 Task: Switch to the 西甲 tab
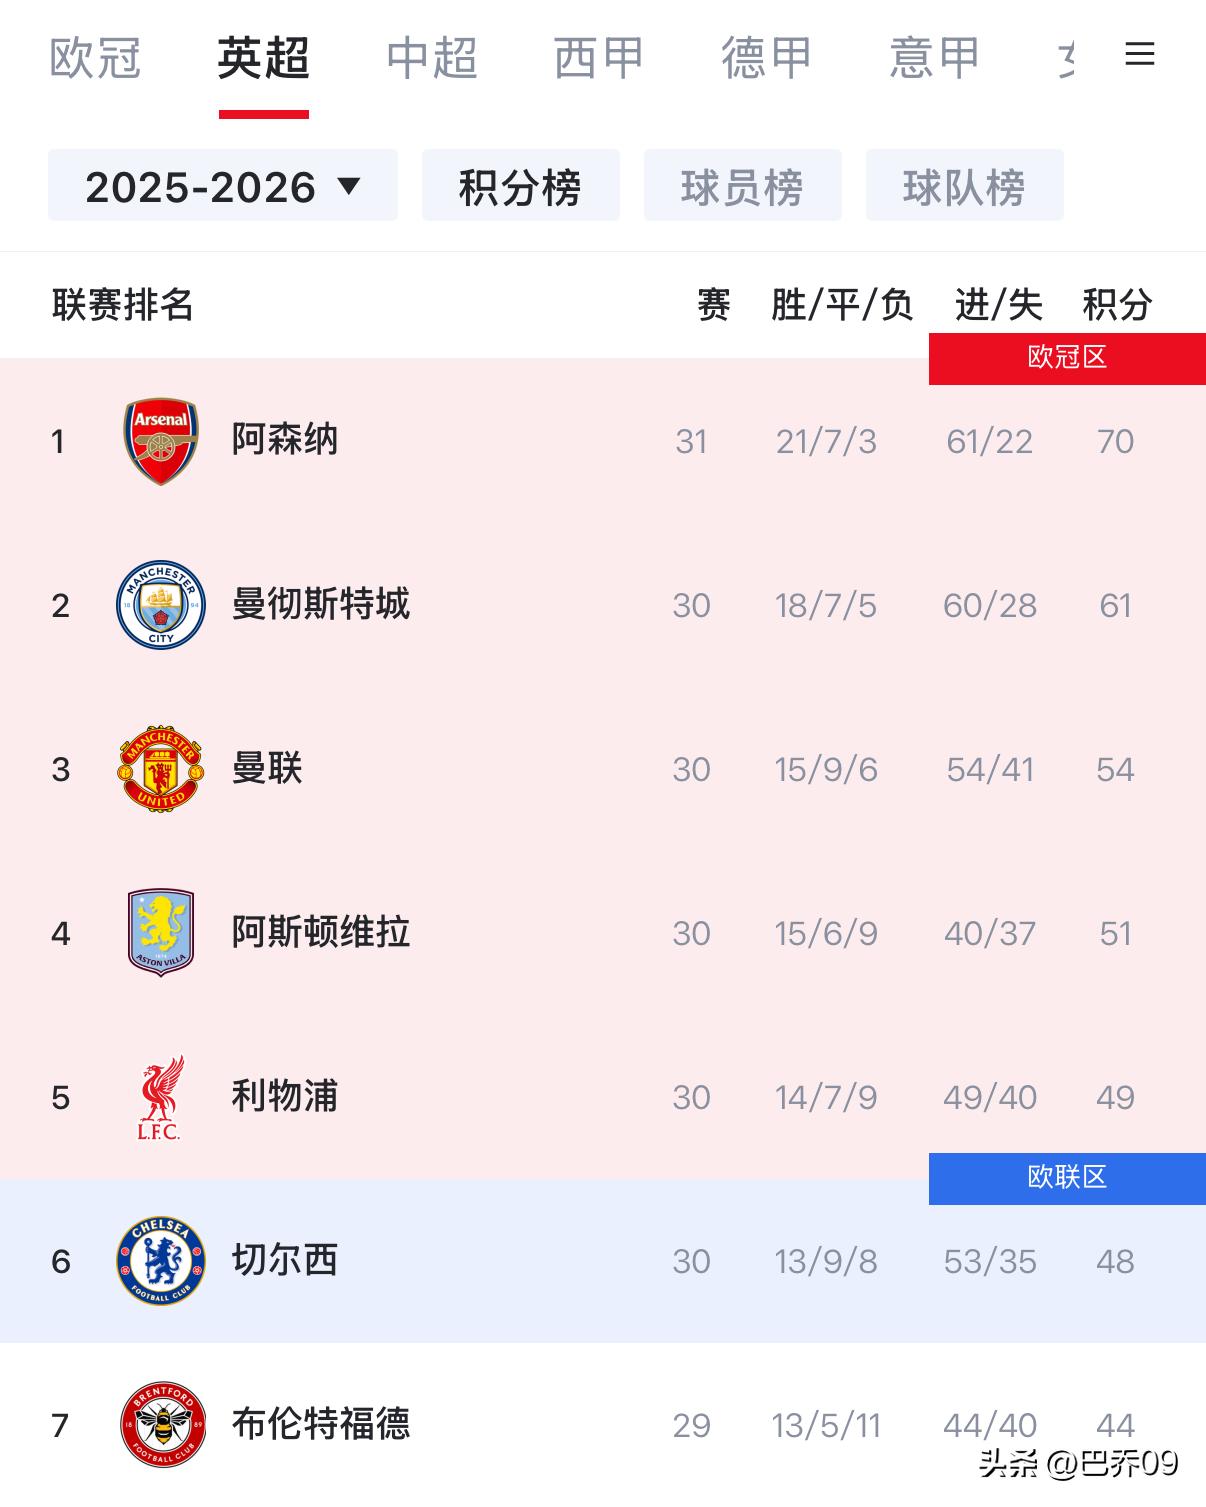(598, 58)
